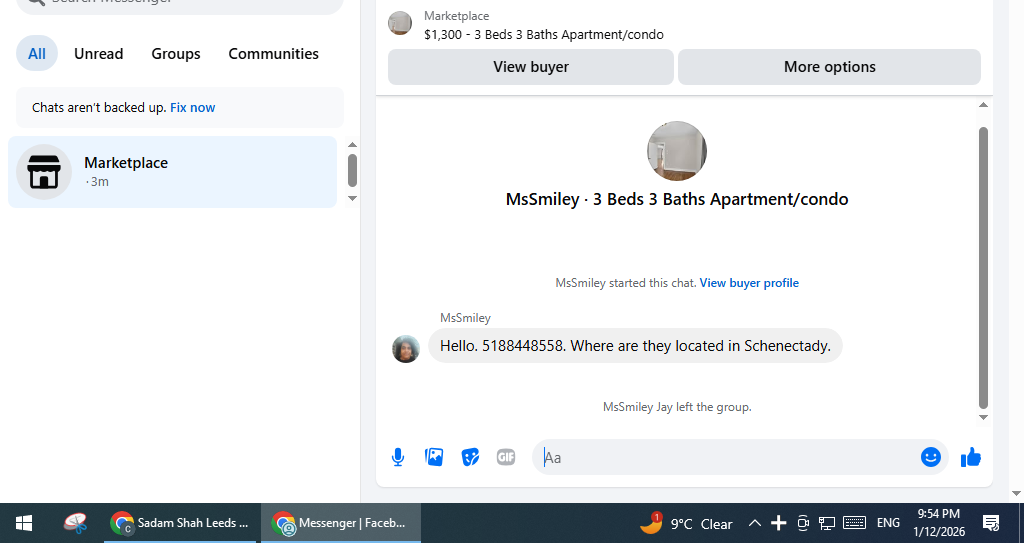Click the plus tray icon
The image size is (1024, 543).
[x=778, y=523]
